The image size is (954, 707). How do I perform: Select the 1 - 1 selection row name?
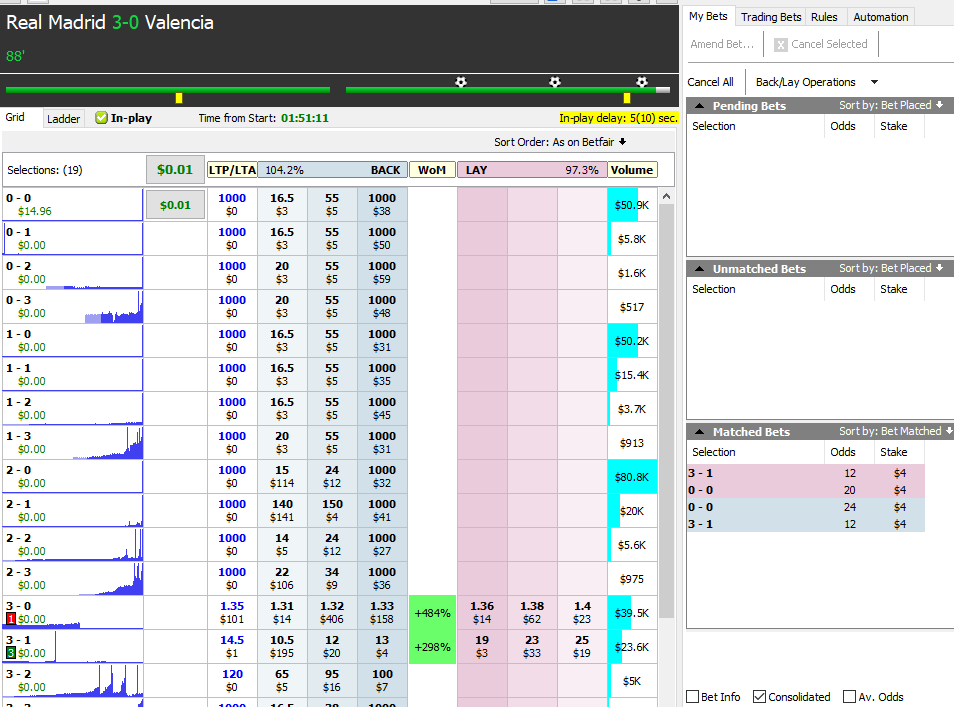click(x=18, y=368)
